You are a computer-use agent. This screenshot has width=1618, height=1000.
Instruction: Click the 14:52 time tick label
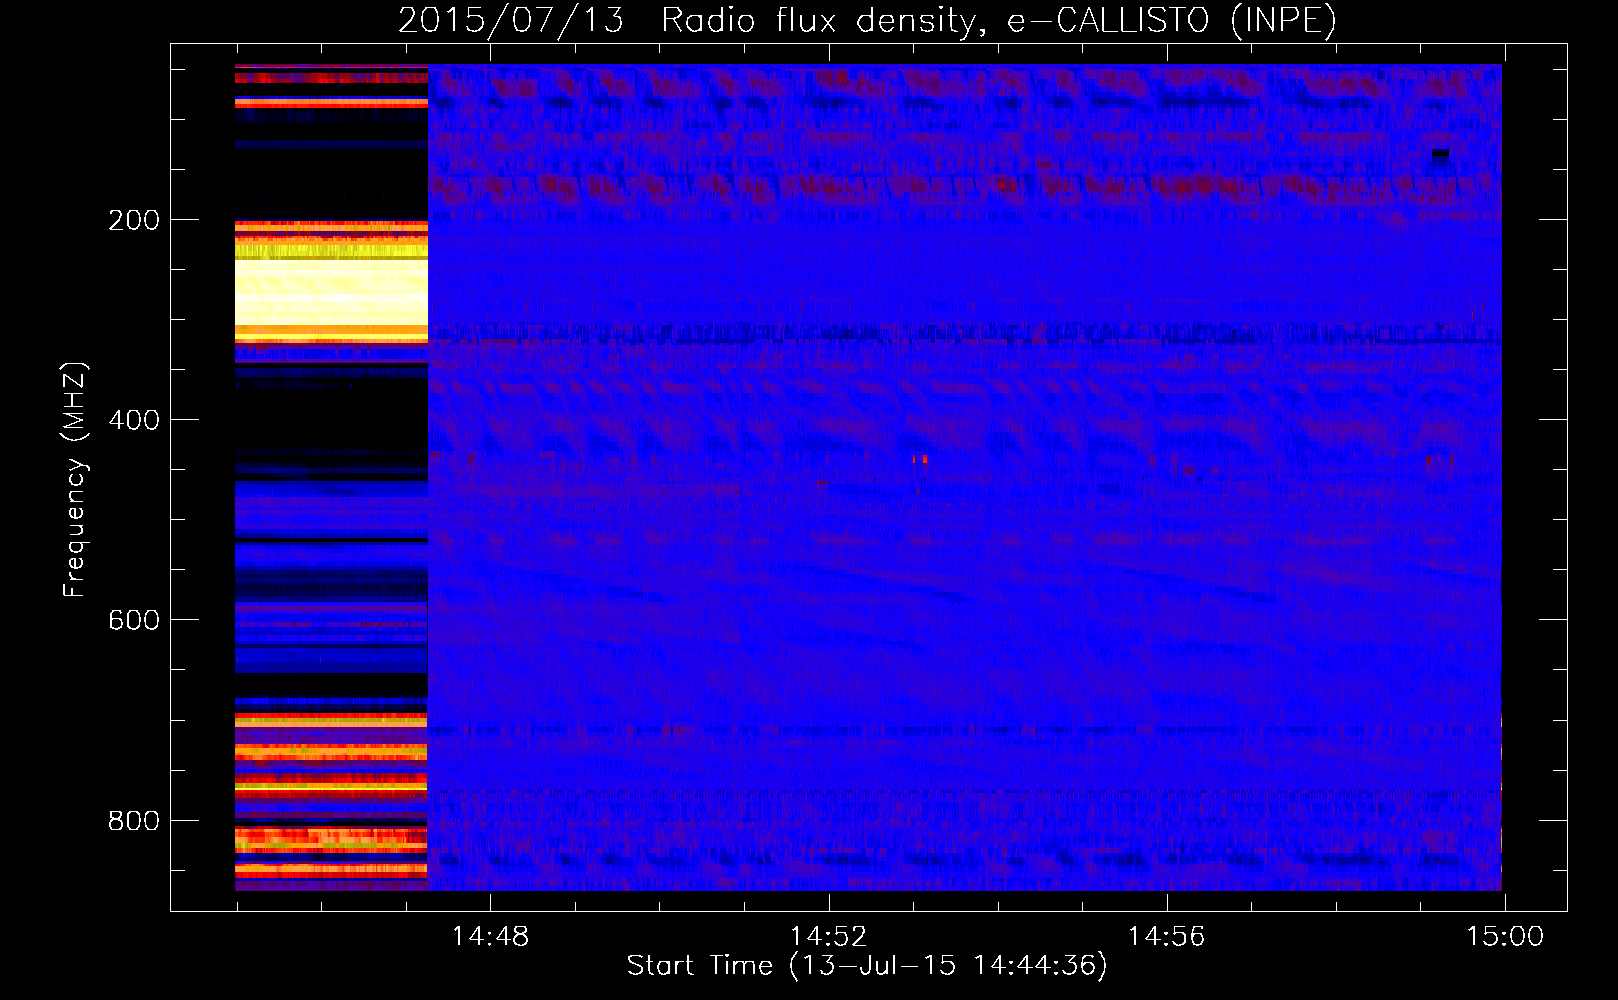(828, 937)
